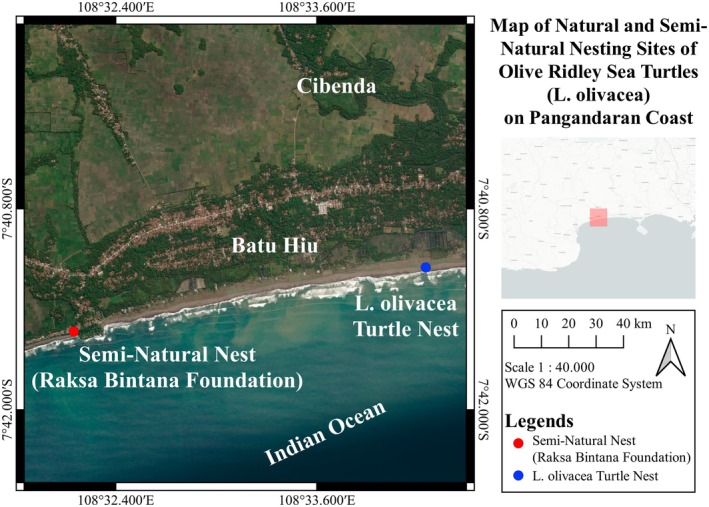Image resolution: width=709 pixels, height=507 pixels.
Task: Select the 'Cibenda' map label
Action: (x=336, y=86)
